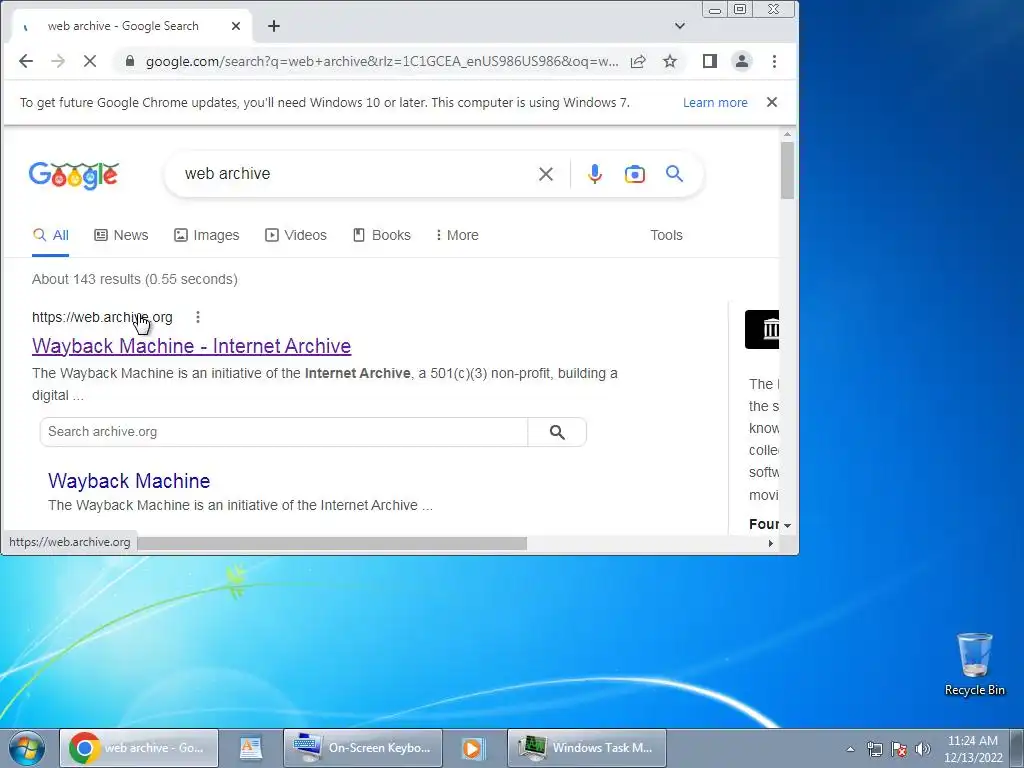Open the search Tools options
The width and height of the screenshot is (1024, 768).
coord(666,235)
